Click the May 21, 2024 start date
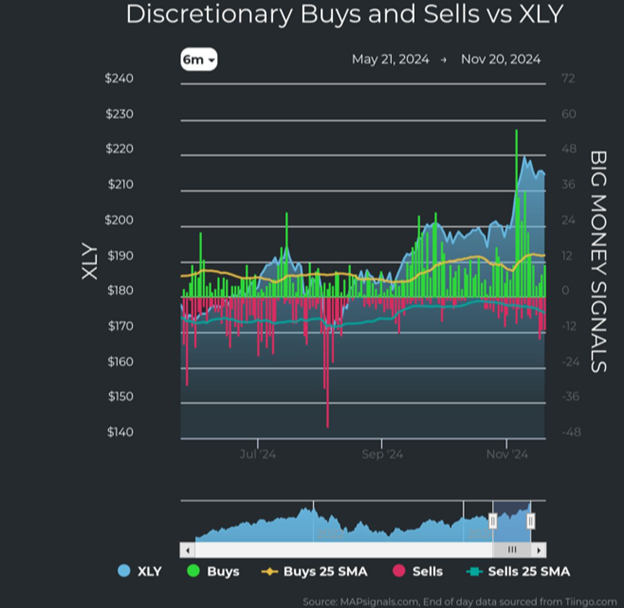Screen dimensions: 624x609 [x=390, y=59]
